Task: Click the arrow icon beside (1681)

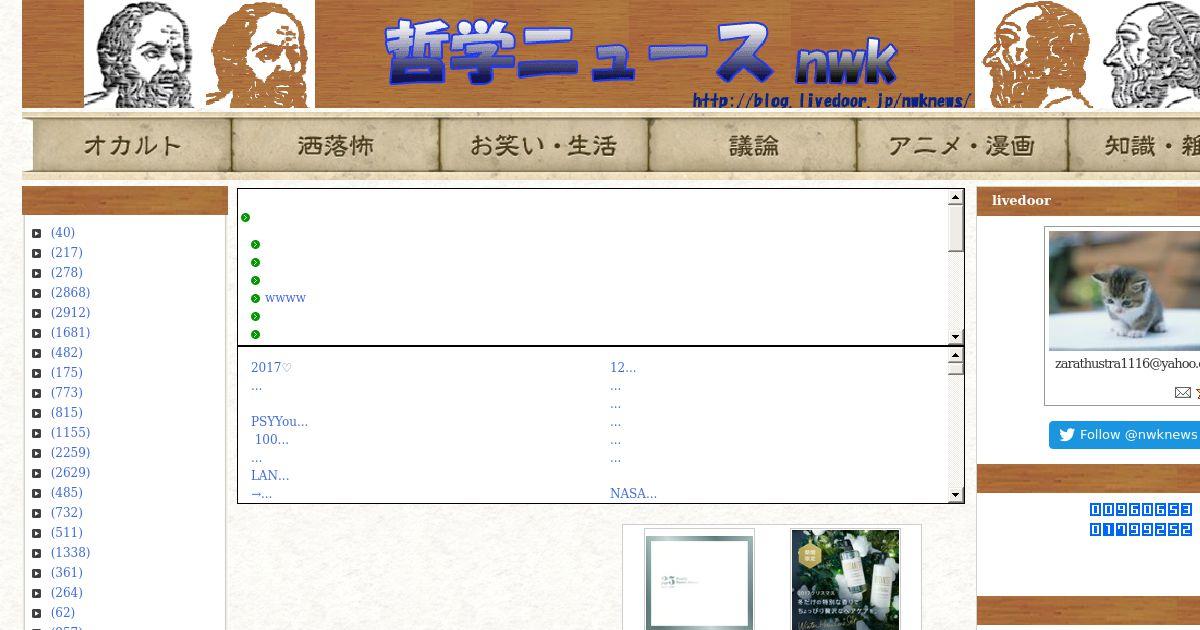Action: pyautogui.click(x=37, y=333)
